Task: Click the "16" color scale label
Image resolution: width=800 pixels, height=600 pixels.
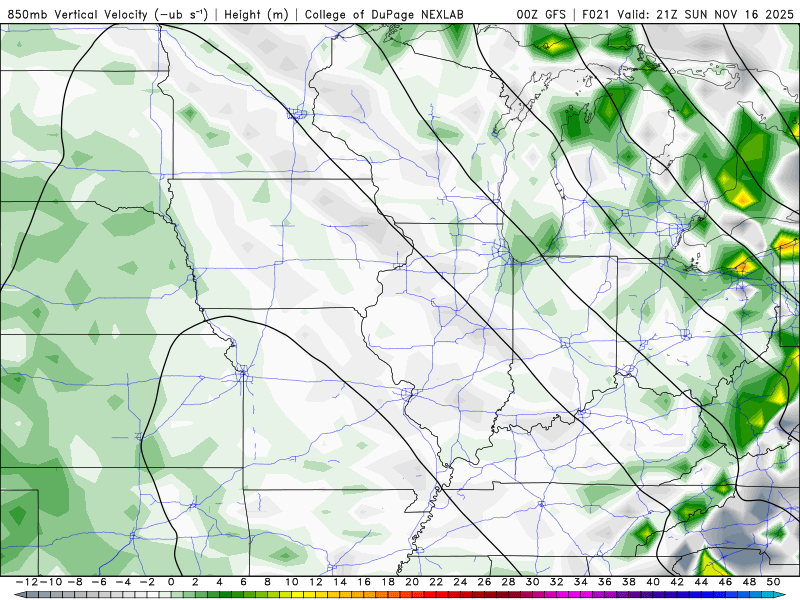Action: pyautogui.click(x=364, y=582)
